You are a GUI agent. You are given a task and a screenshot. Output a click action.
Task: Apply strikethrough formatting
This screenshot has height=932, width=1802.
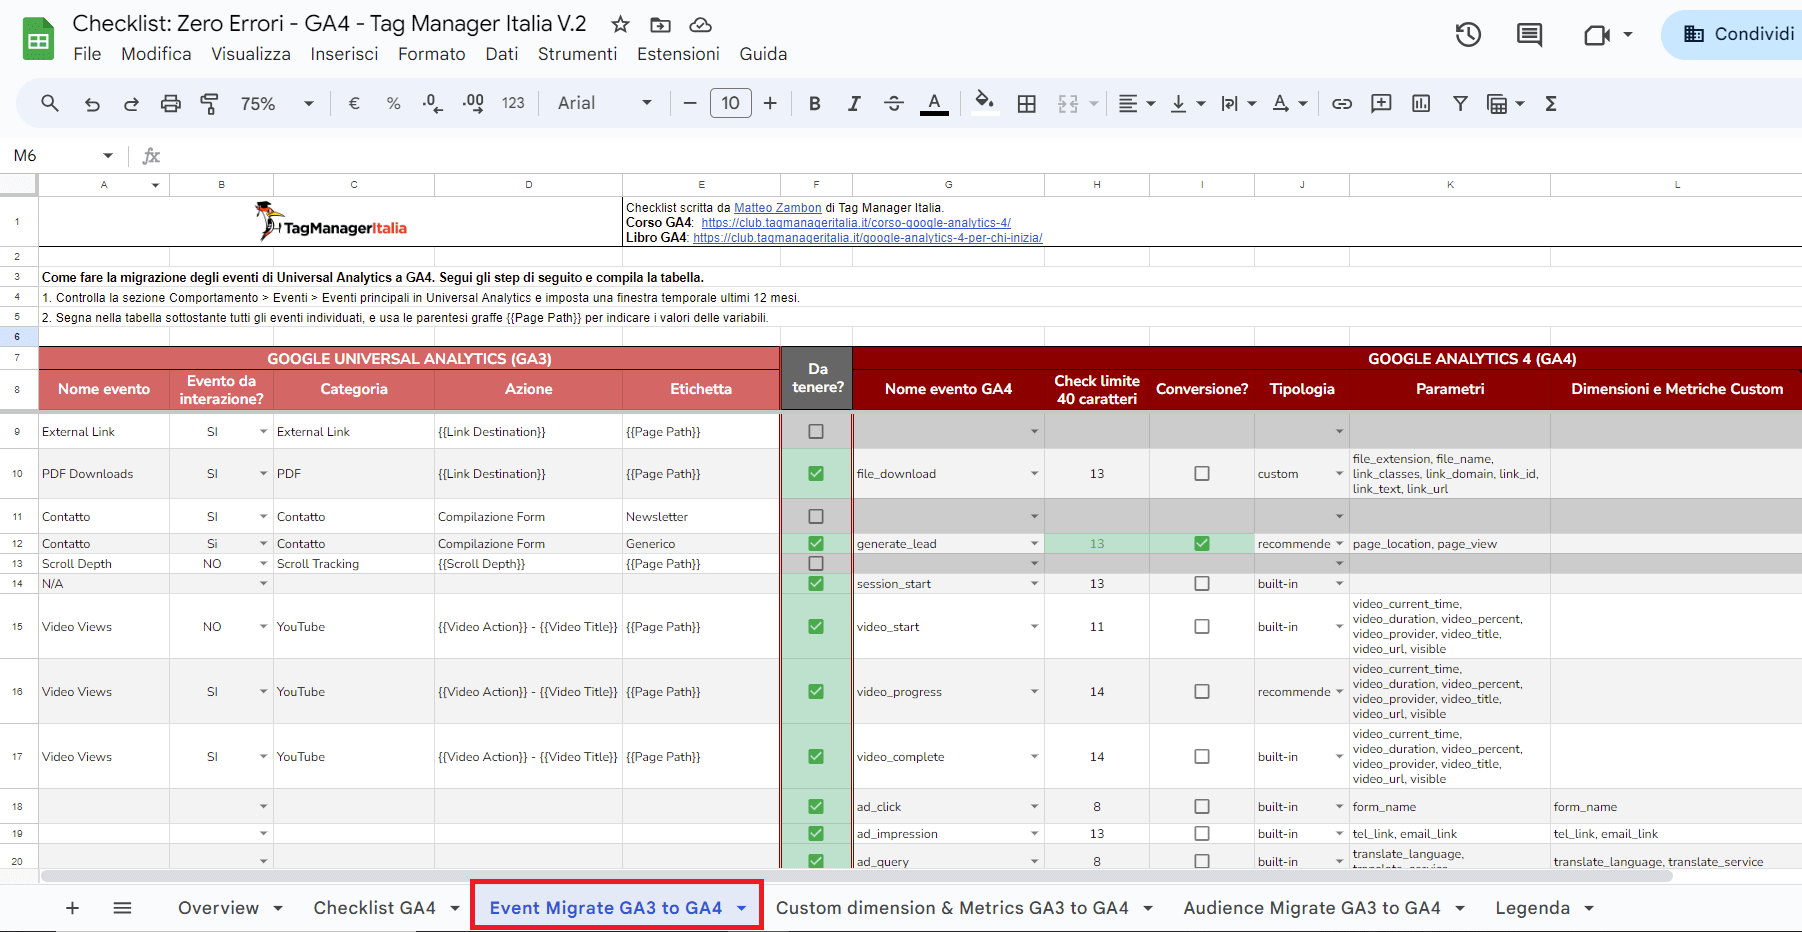(894, 103)
